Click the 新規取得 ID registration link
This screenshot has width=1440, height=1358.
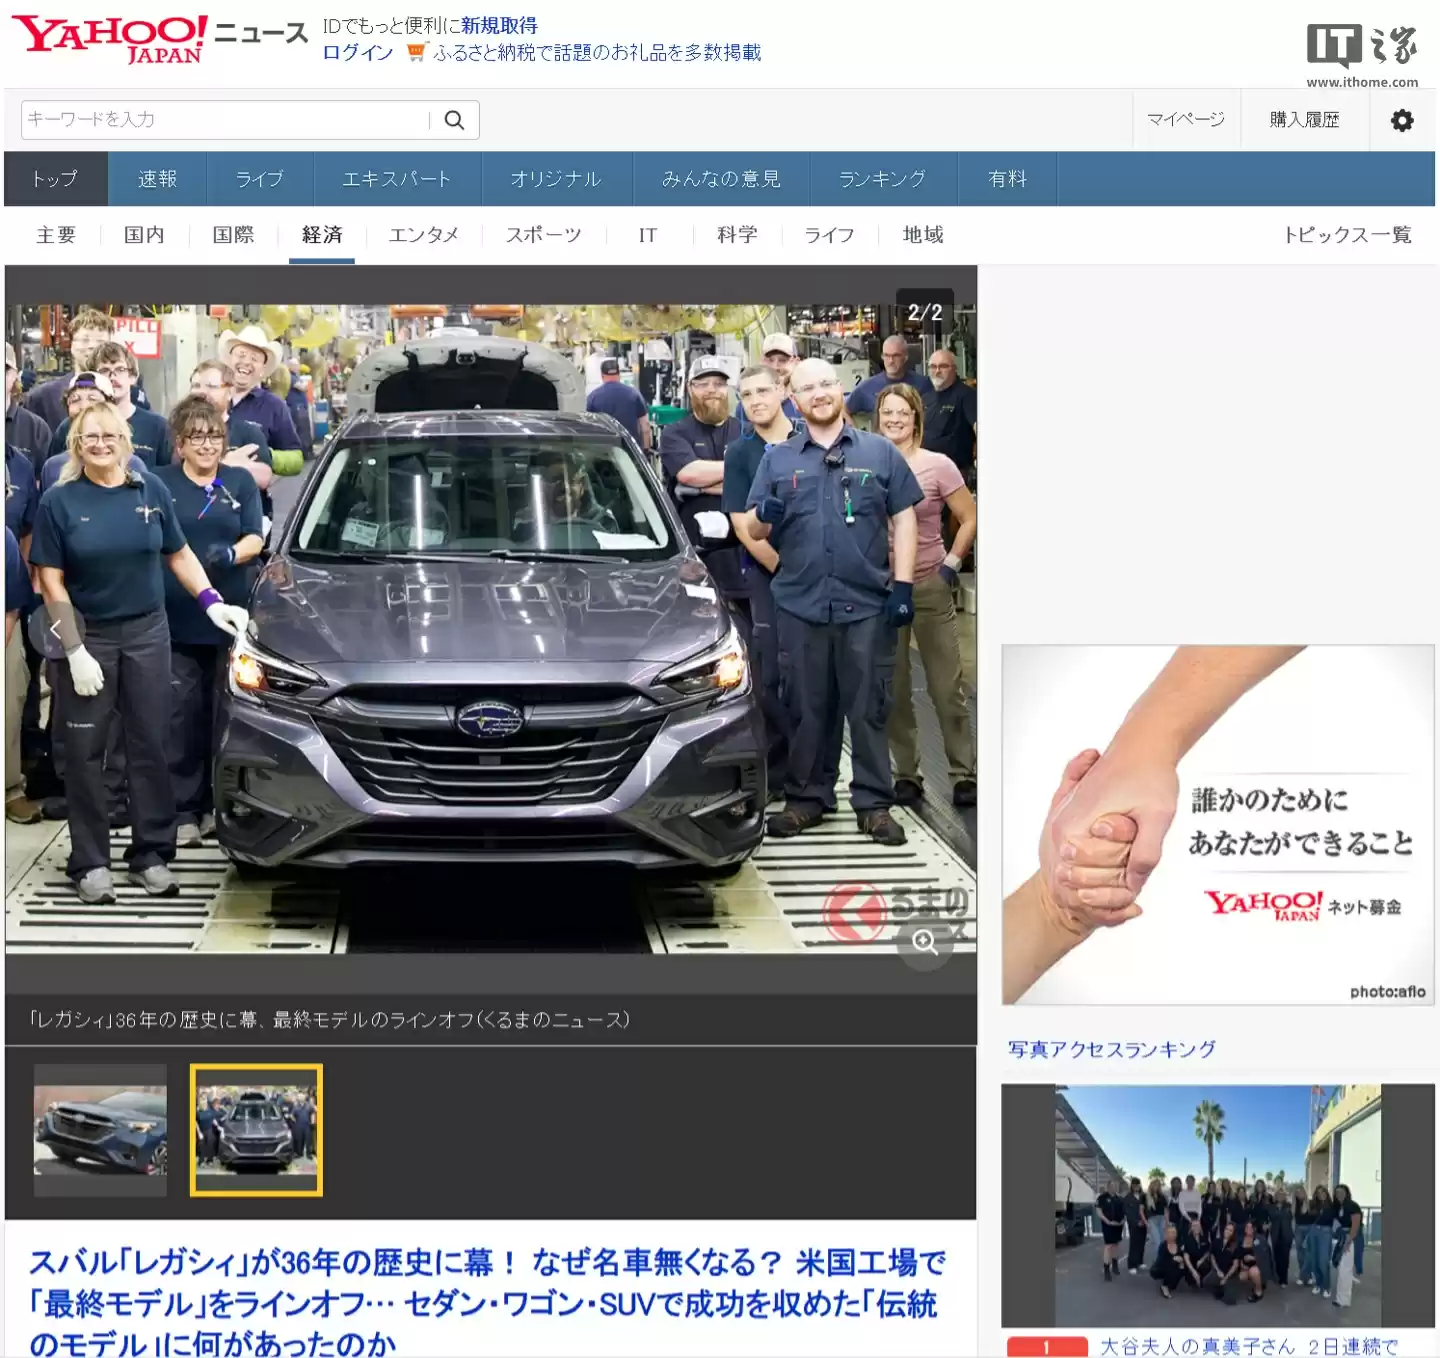499,26
